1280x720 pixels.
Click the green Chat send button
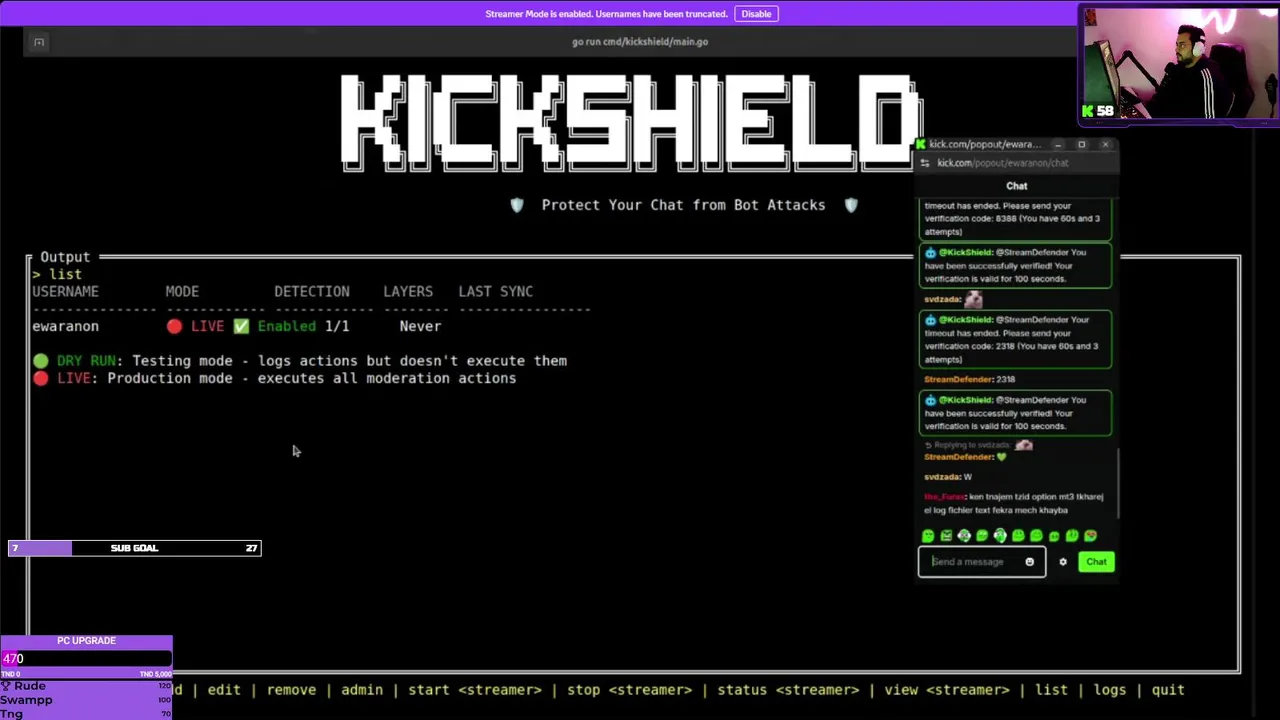pos(1096,562)
